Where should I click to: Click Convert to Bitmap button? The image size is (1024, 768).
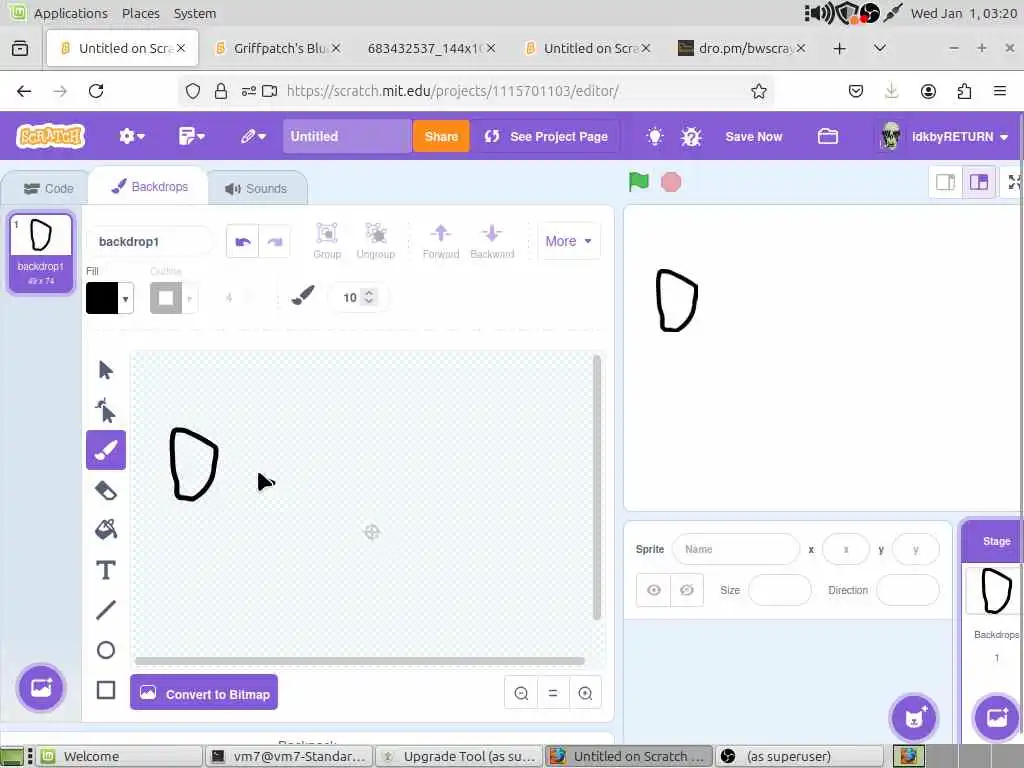204,692
